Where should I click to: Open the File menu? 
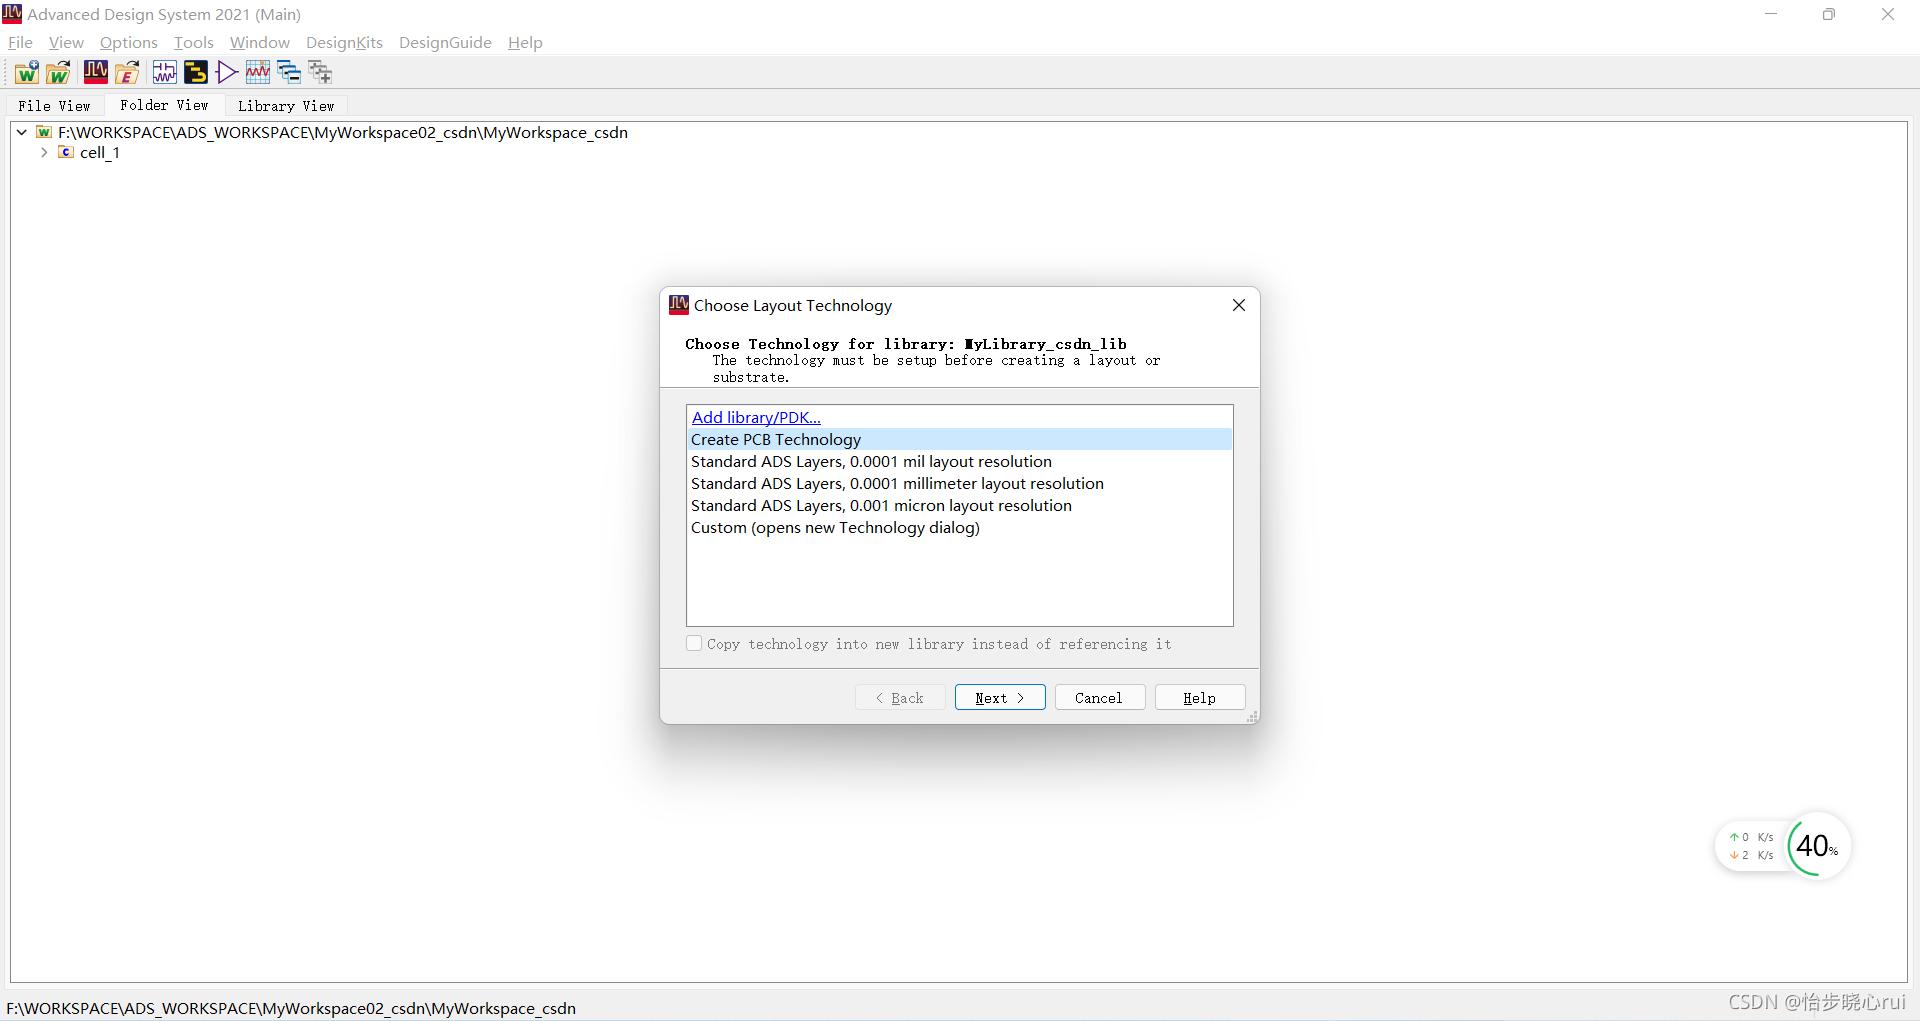20,42
